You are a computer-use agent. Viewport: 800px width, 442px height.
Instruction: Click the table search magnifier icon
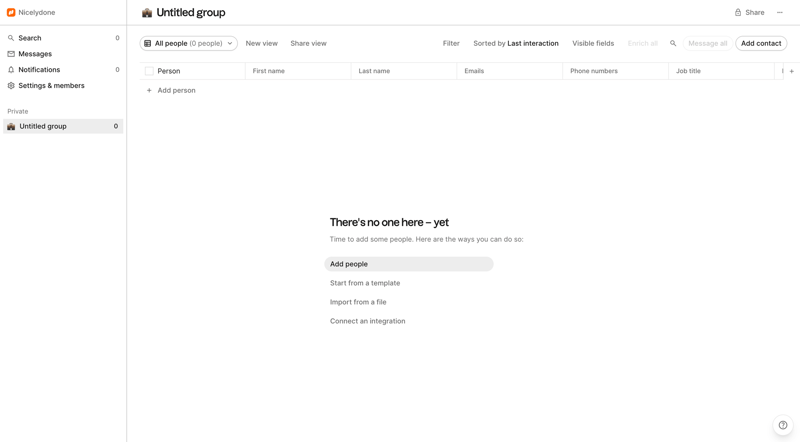tap(673, 43)
